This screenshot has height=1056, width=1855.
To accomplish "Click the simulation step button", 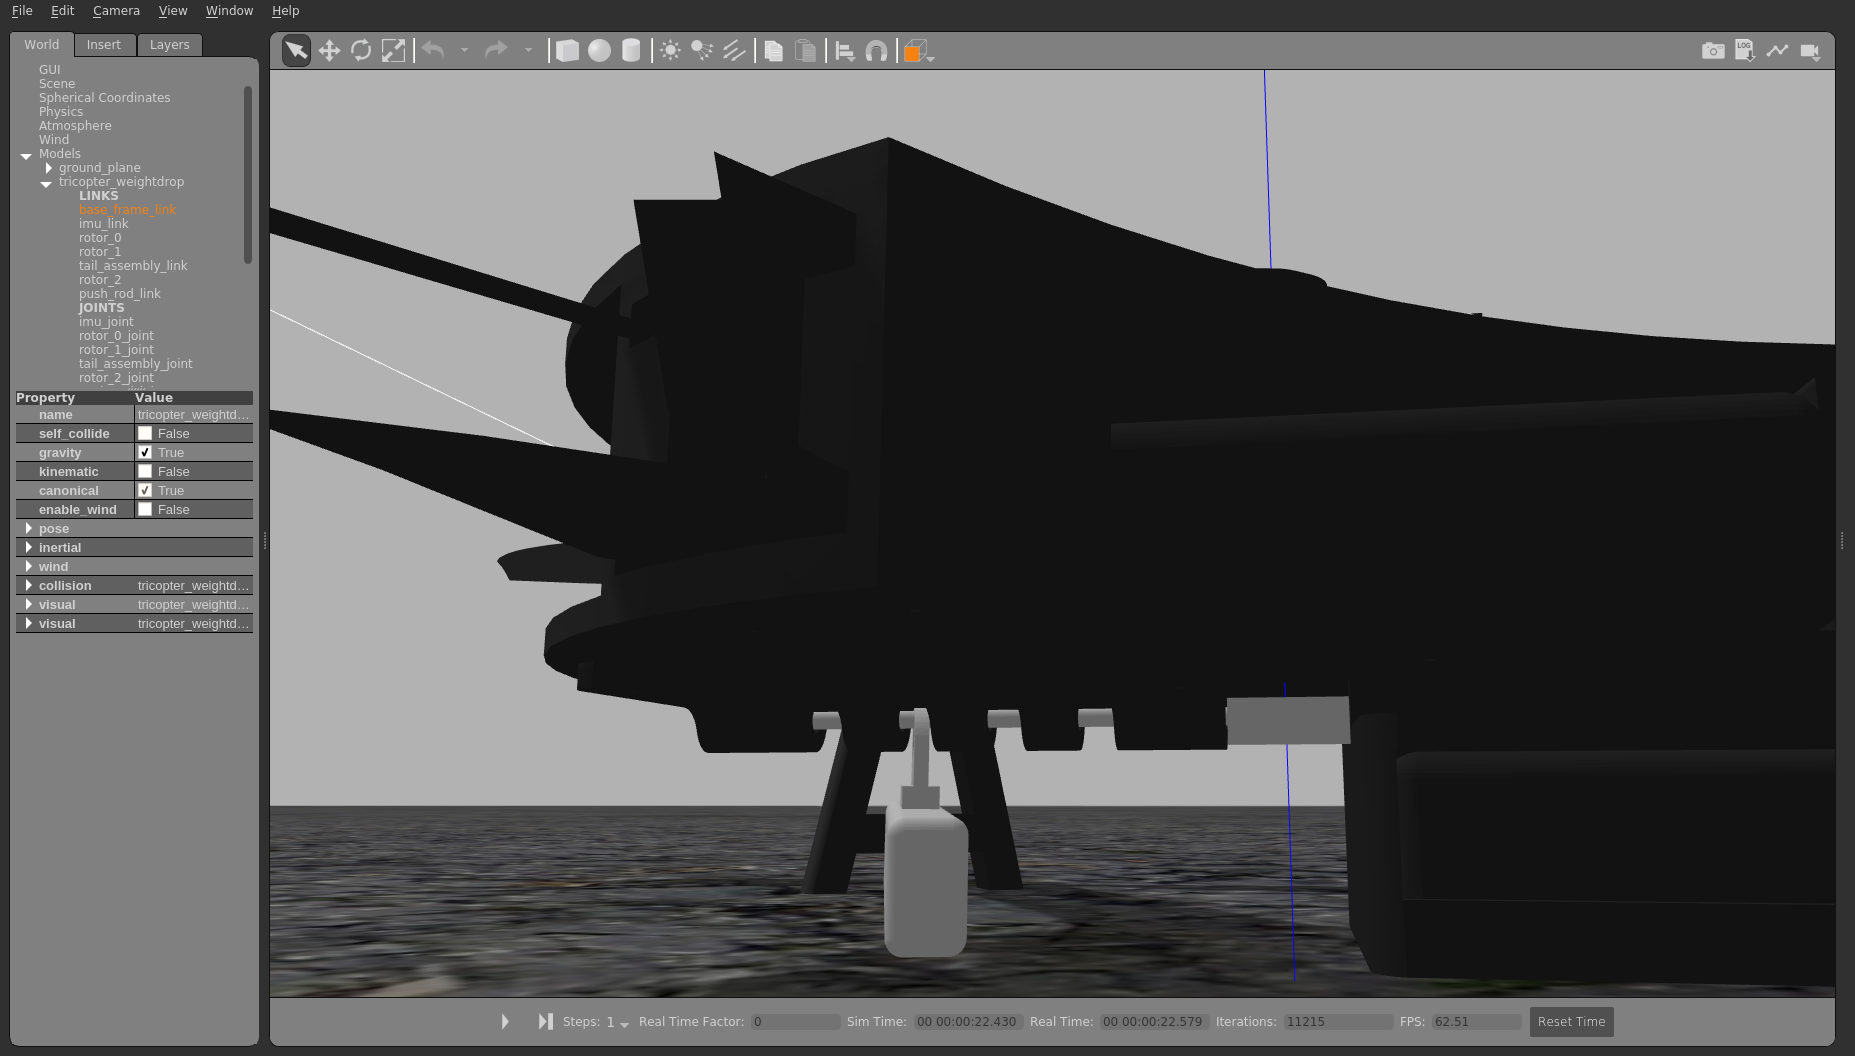I will pyautogui.click(x=545, y=1021).
